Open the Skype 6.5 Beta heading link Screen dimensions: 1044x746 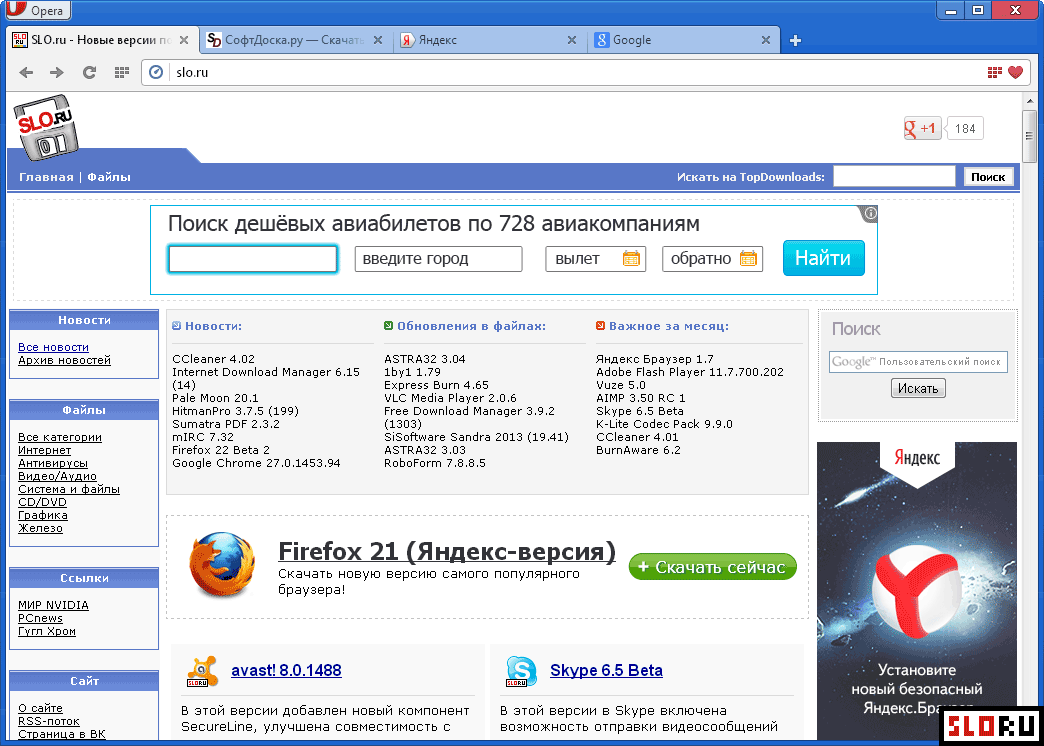606,670
